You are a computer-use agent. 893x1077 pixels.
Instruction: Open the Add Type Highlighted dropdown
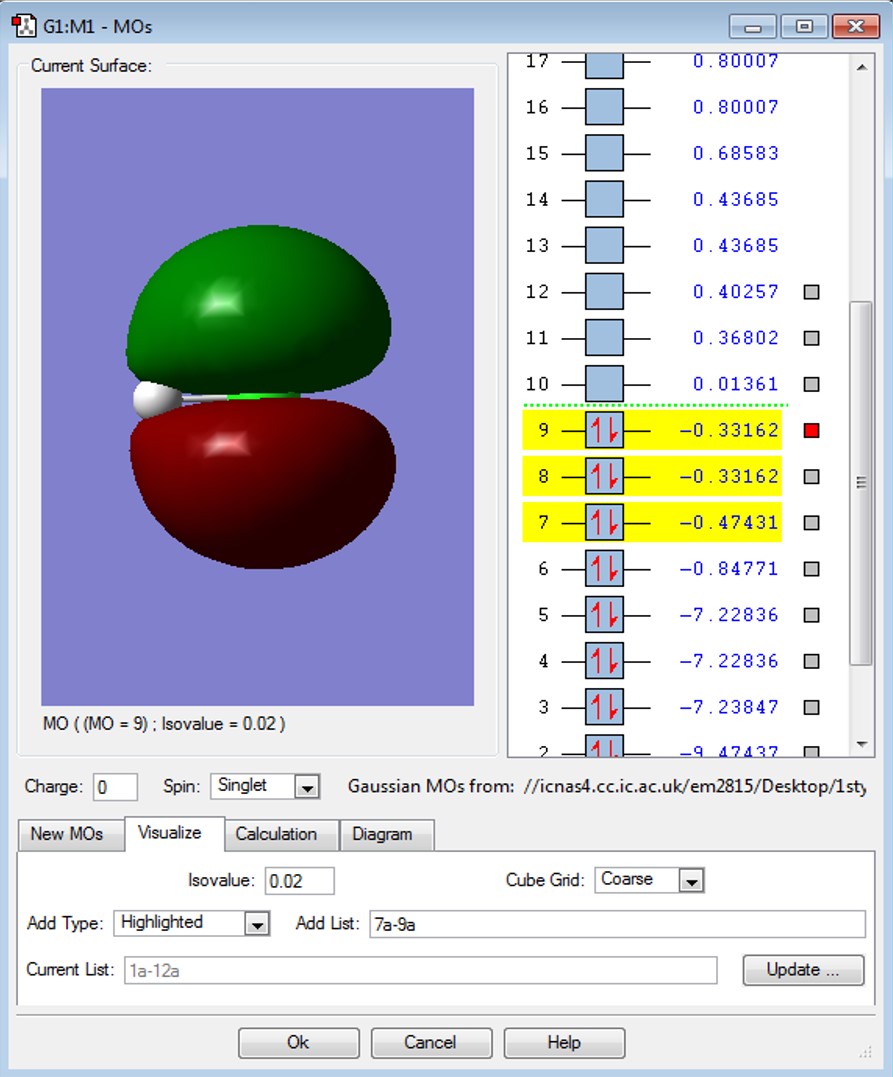coord(257,925)
